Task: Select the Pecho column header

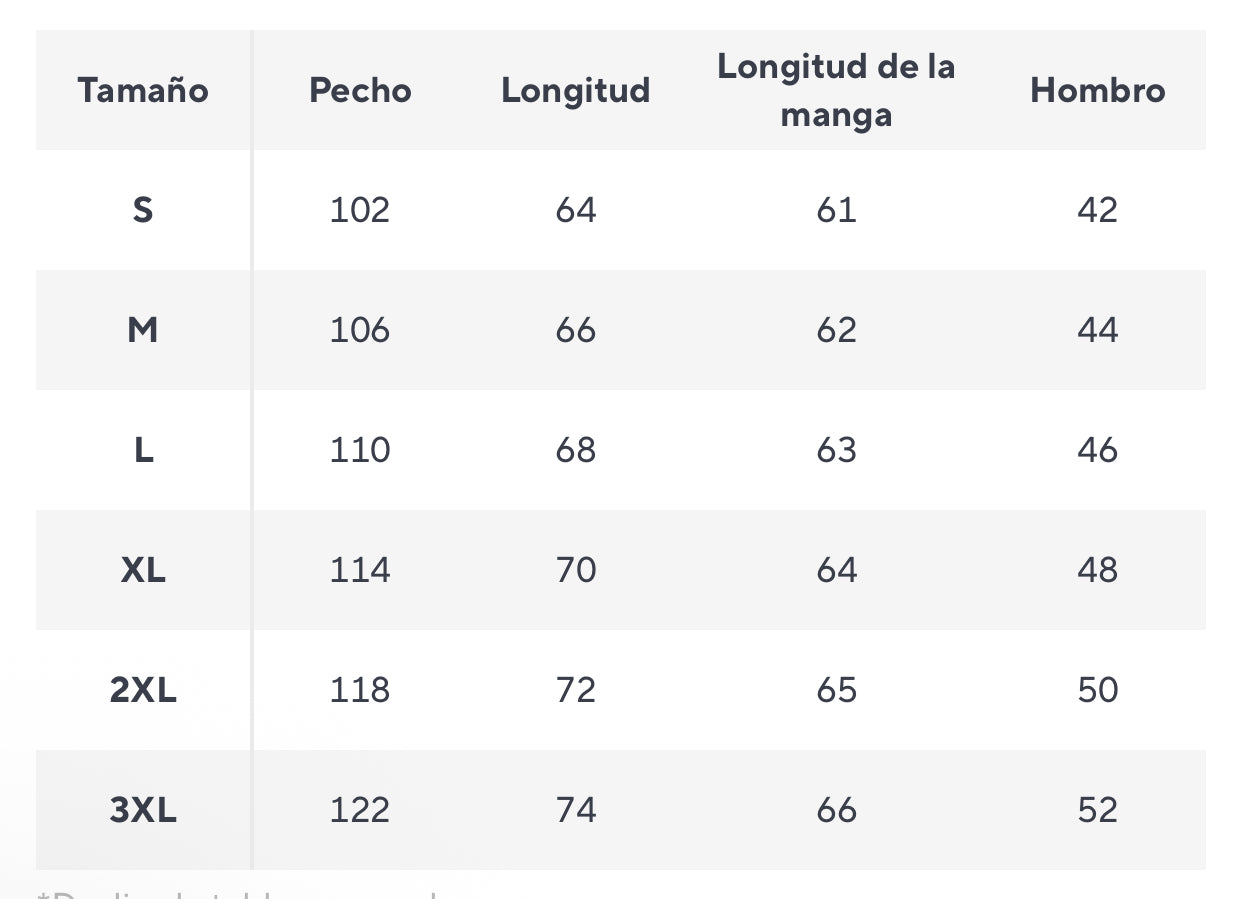Action: 360,90
